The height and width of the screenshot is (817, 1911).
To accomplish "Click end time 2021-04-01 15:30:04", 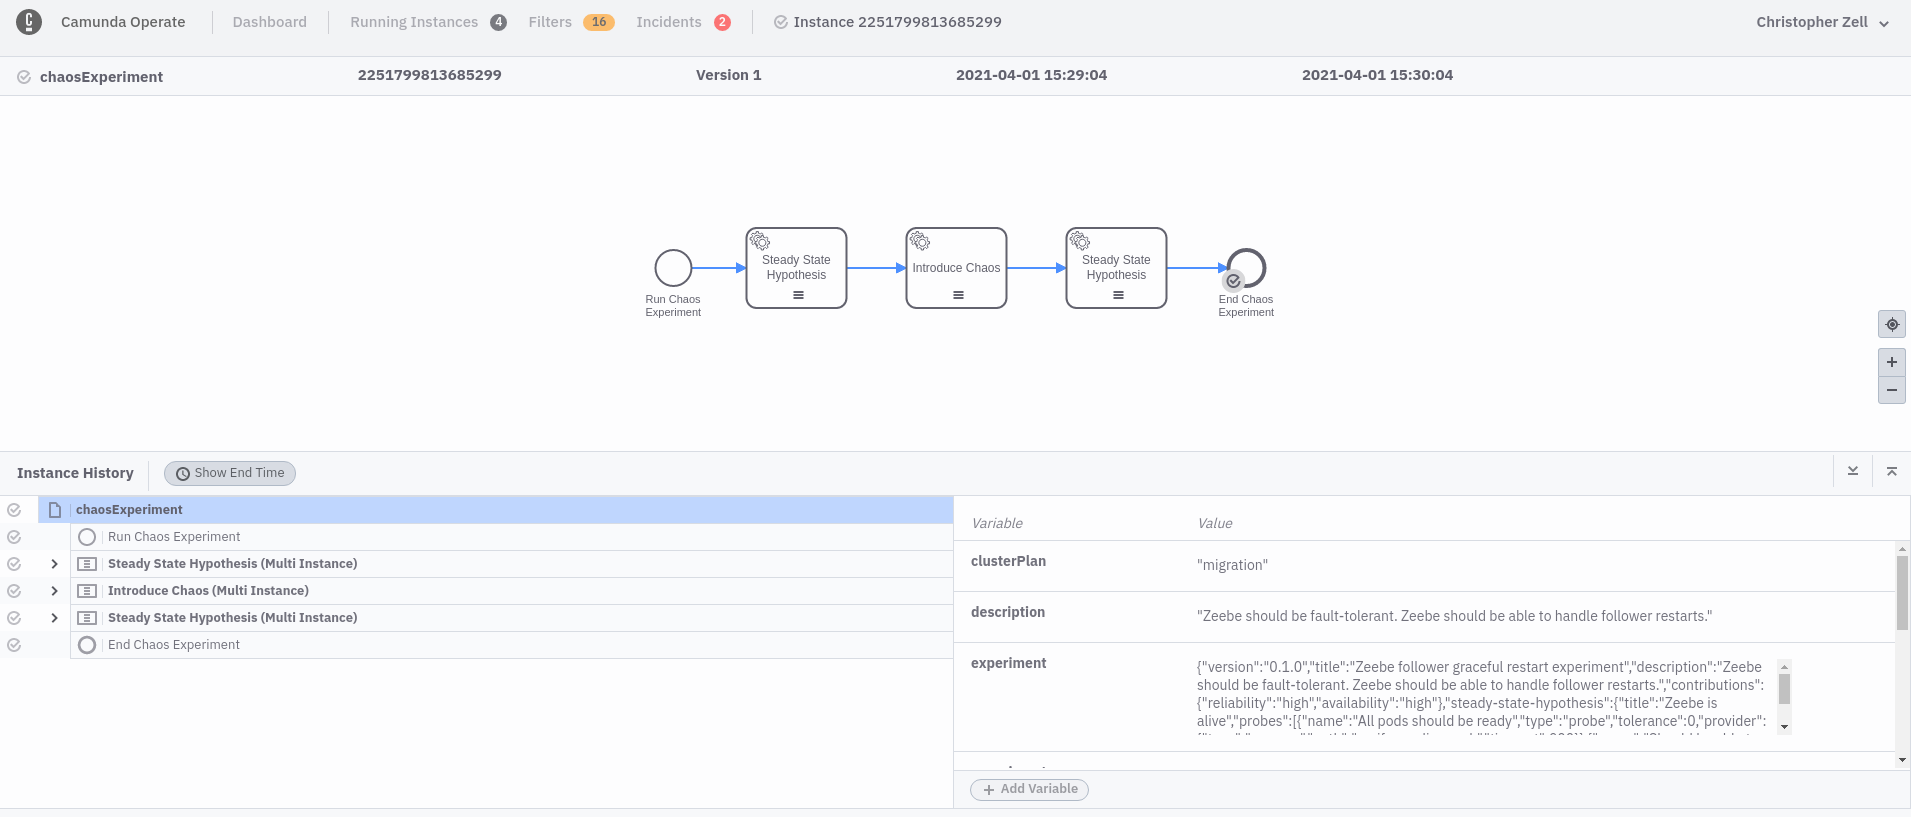I will [x=1377, y=75].
